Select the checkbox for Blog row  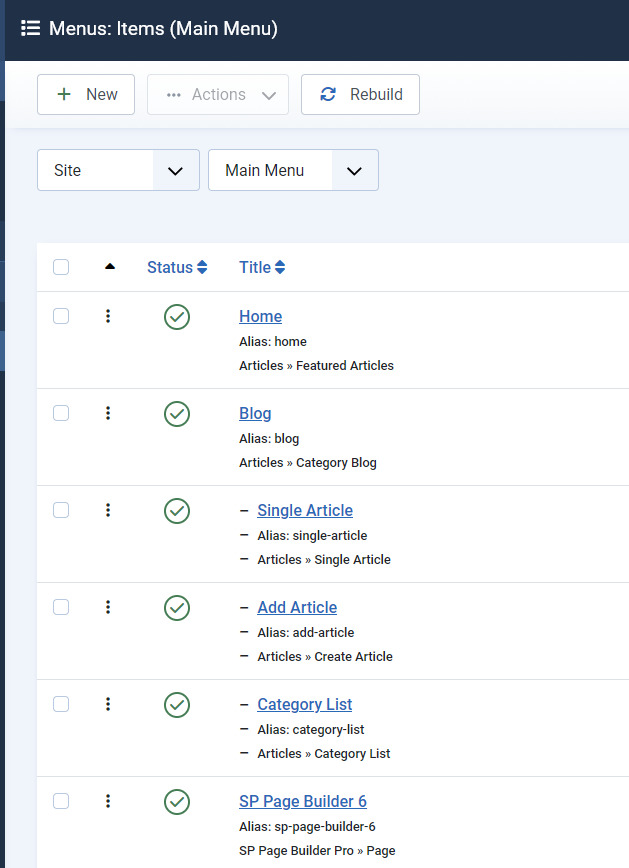click(61, 413)
